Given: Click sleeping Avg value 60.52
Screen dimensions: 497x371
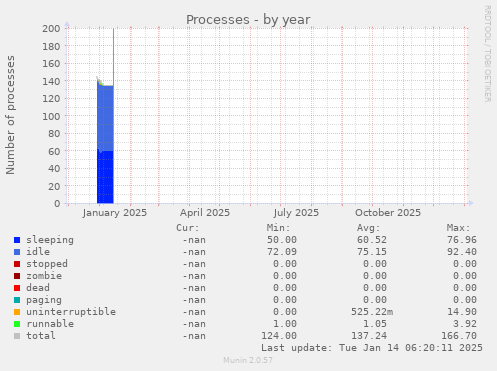Looking at the screenshot, I should pos(372,240).
